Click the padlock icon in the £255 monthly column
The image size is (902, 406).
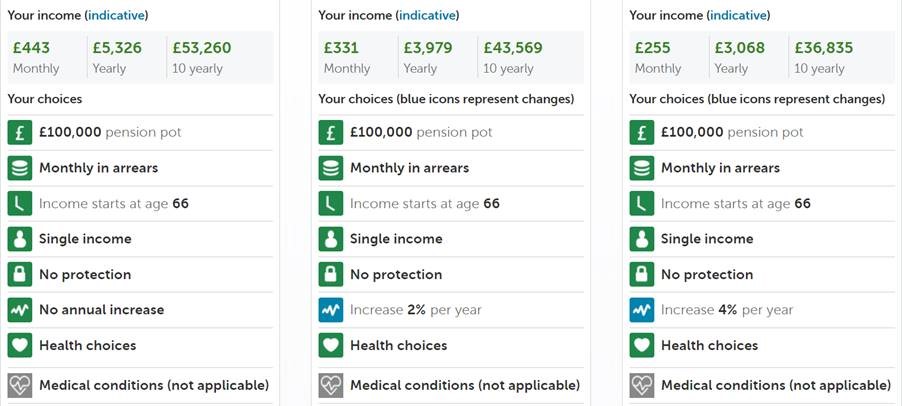coord(641,275)
